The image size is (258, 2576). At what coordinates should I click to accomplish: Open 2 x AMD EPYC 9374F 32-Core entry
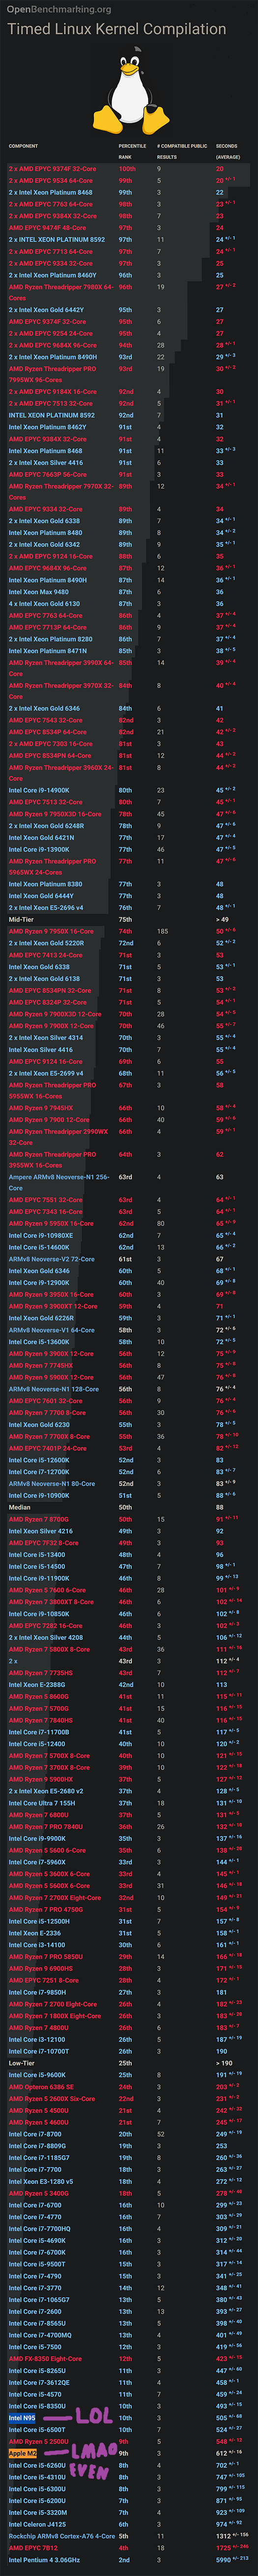(x=52, y=169)
